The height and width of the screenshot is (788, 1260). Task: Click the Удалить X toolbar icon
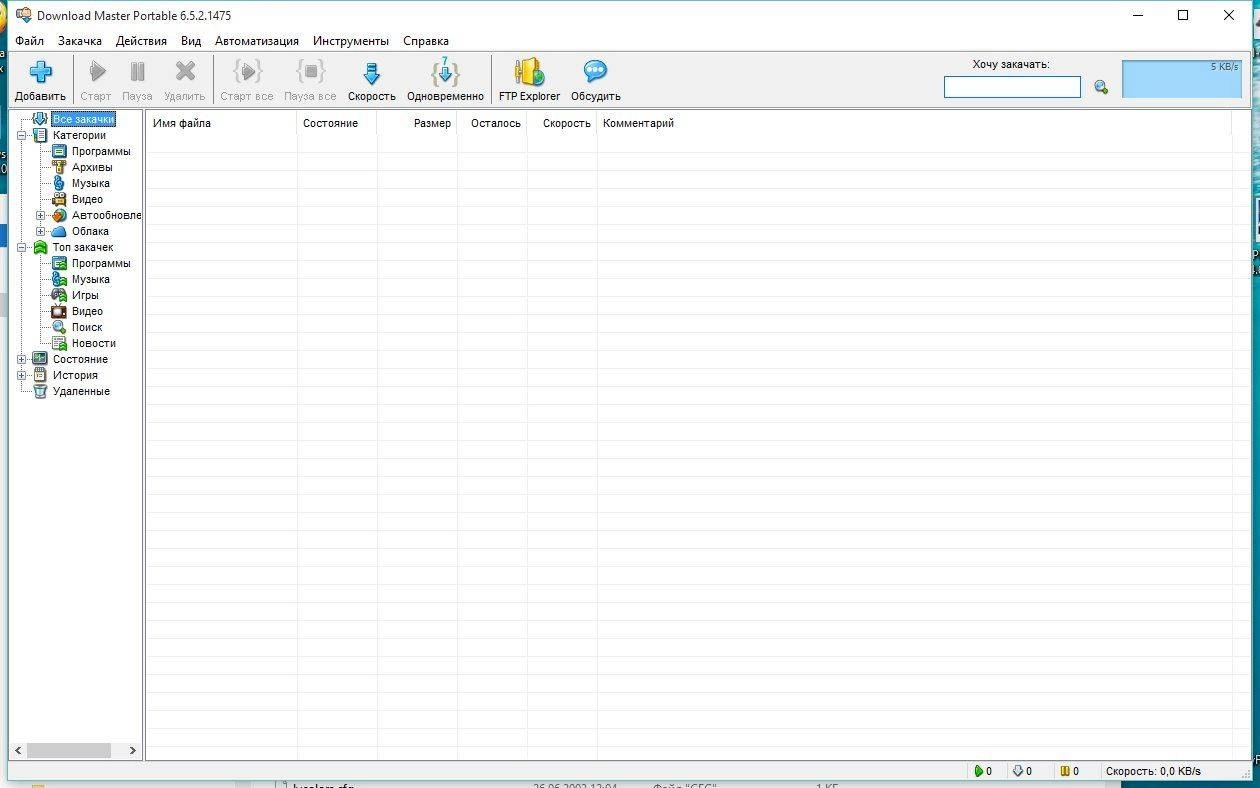point(185,72)
